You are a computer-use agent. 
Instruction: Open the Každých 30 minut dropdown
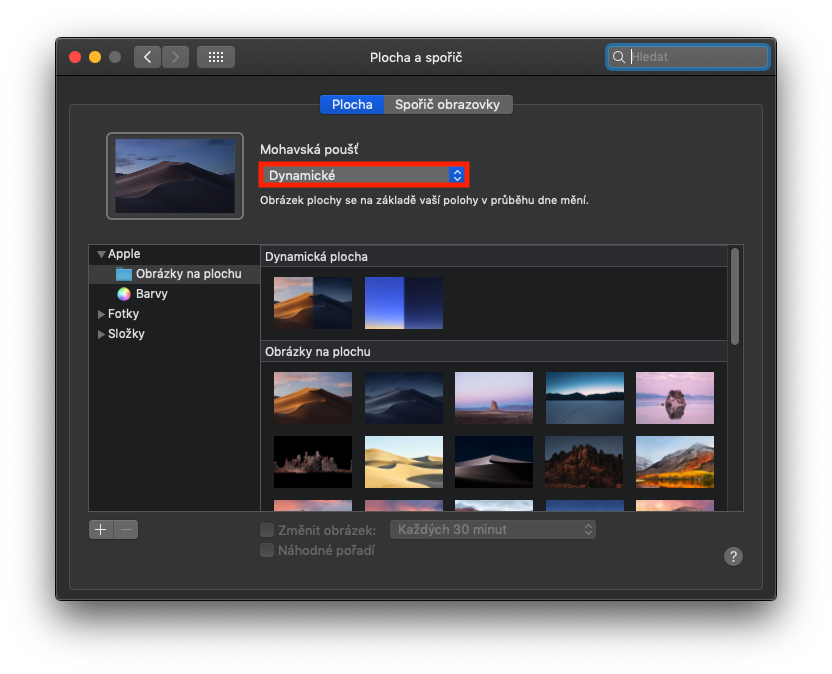coord(492,529)
